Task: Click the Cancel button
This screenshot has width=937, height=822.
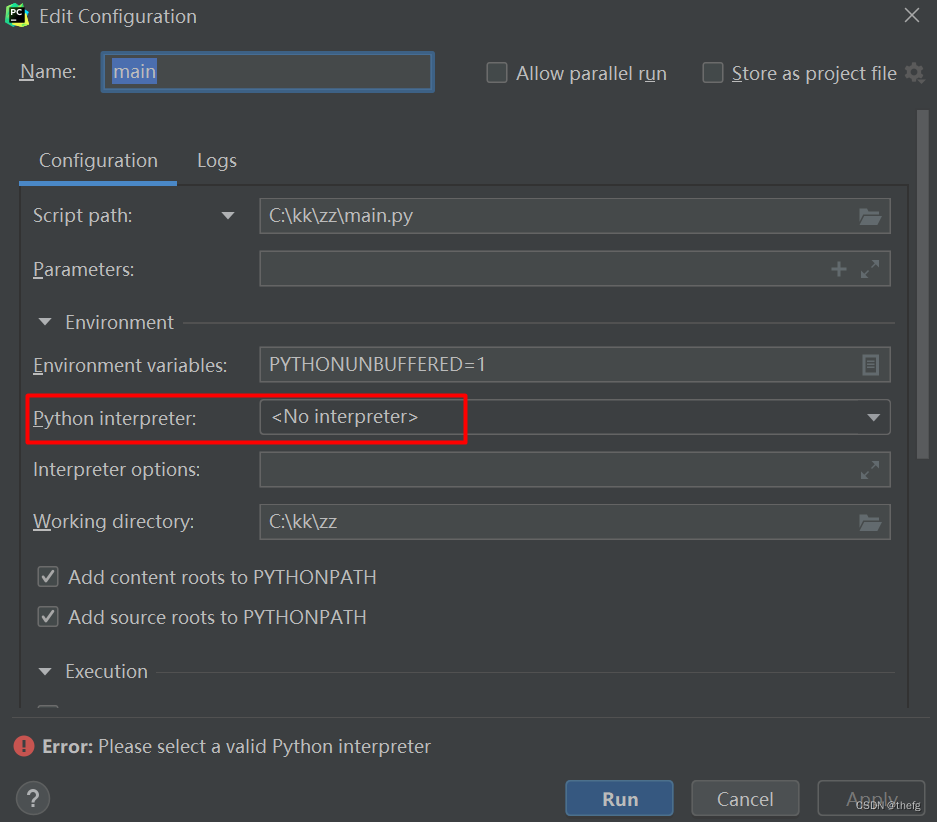Action: [x=745, y=798]
